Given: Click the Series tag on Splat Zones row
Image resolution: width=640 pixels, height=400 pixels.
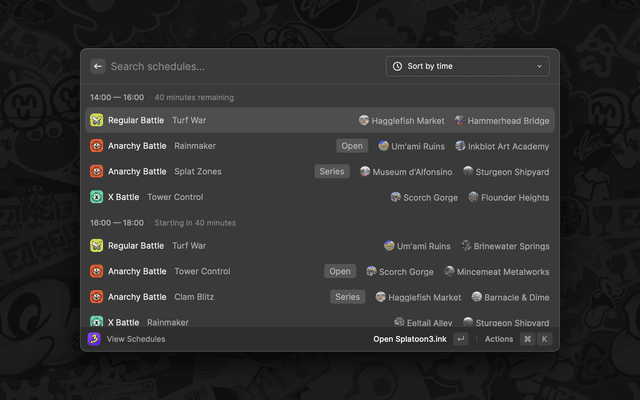Looking at the screenshot, I should click(x=332, y=172).
